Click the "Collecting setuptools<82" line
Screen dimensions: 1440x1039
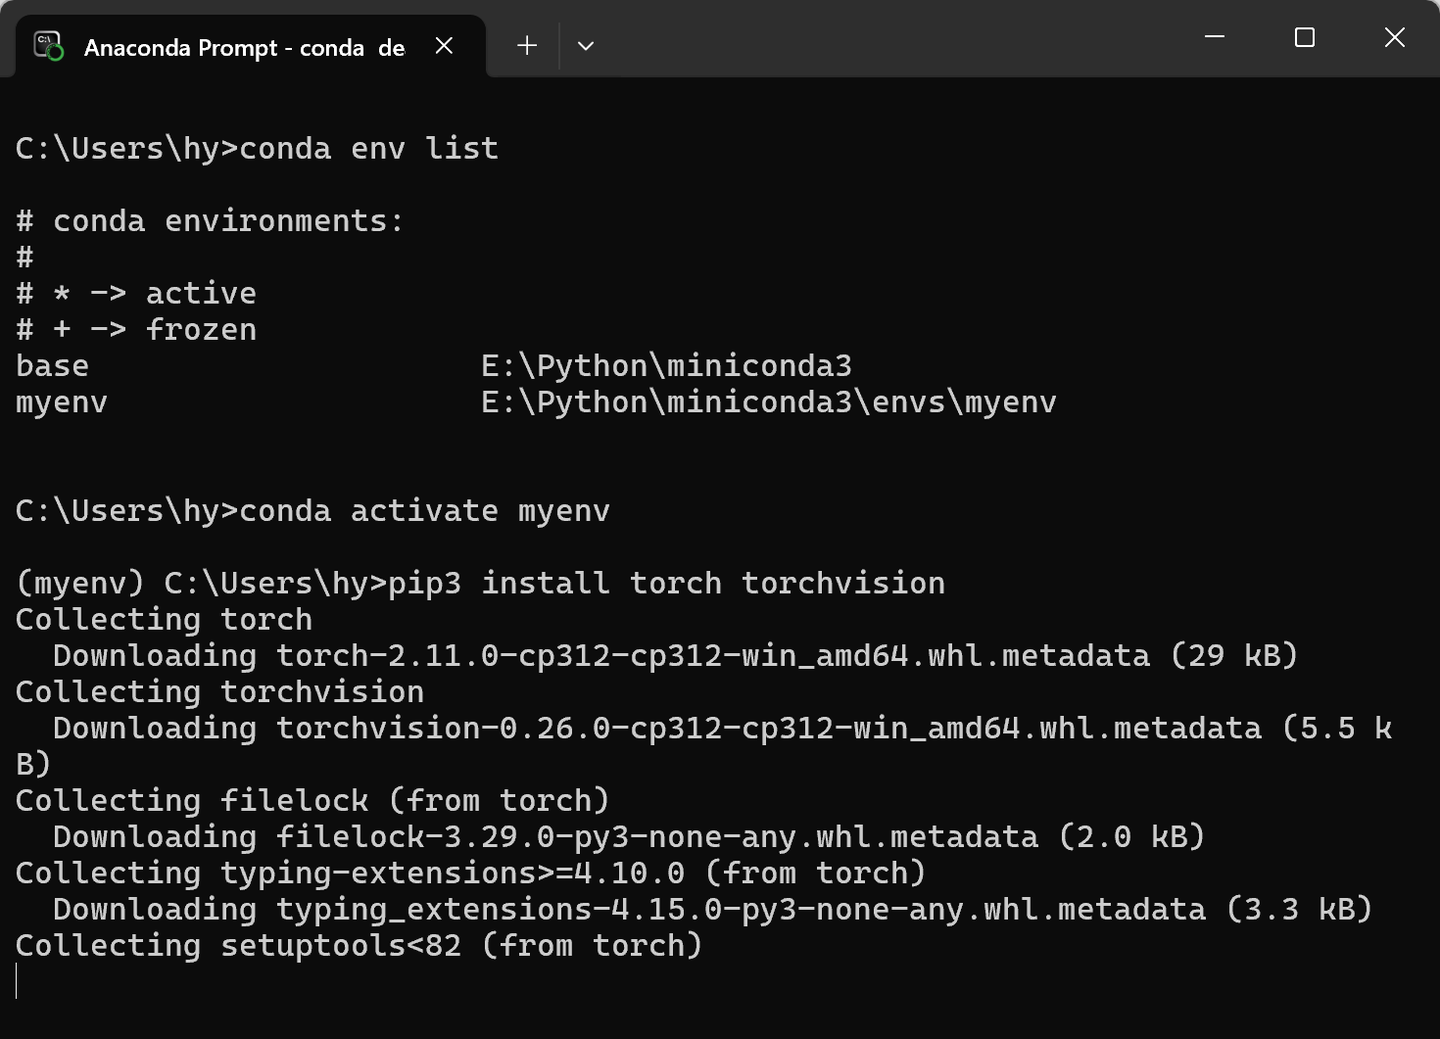[x=359, y=946]
